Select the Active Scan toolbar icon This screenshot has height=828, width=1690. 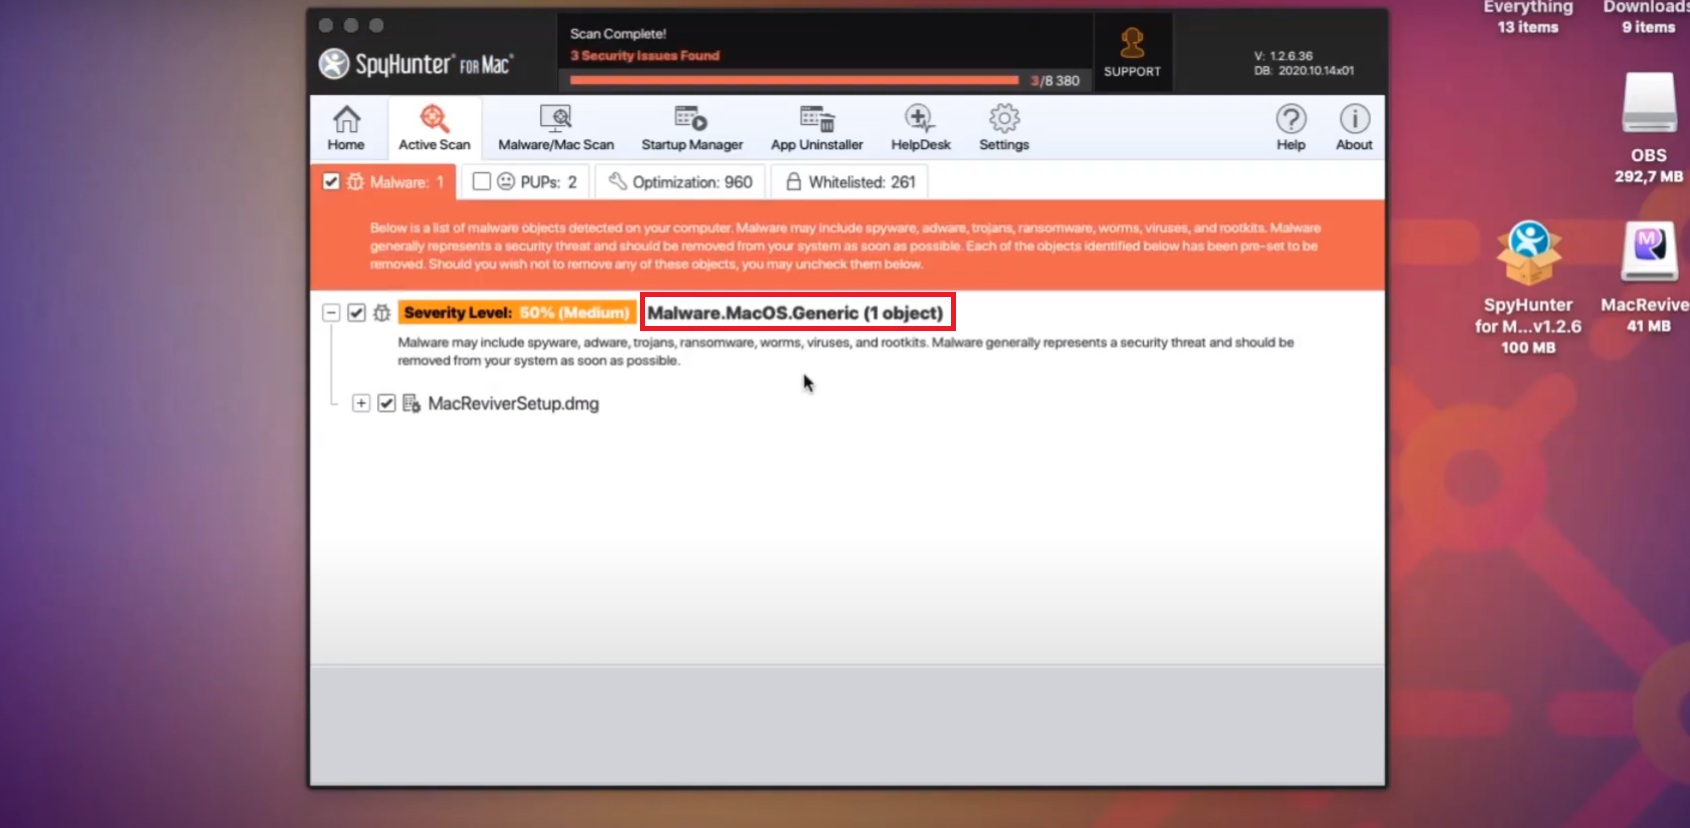point(434,127)
